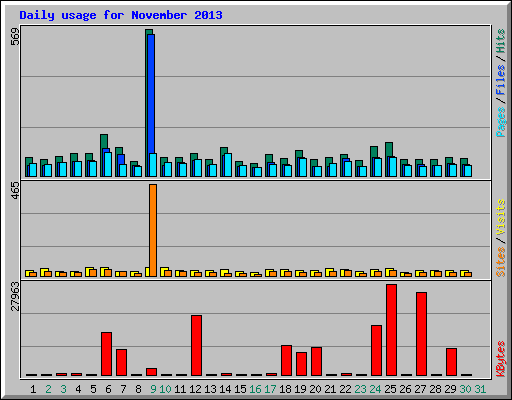512x400 pixels.
Task: Click the red KBytes bar for day 29
Action: click(x=451, y=362)
